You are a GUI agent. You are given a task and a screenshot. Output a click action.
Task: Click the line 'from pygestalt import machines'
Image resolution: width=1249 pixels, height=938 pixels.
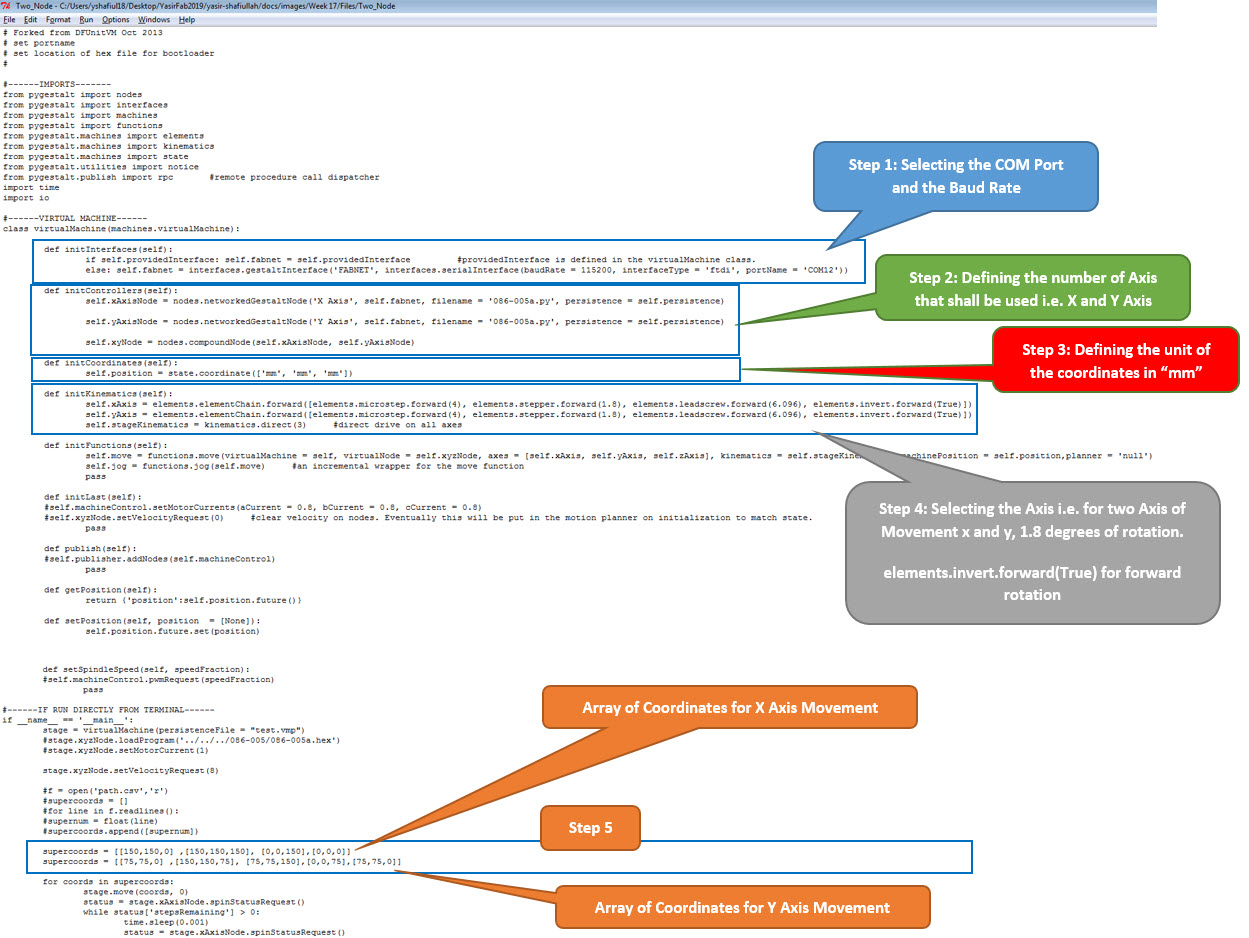(x=80, y=115)
